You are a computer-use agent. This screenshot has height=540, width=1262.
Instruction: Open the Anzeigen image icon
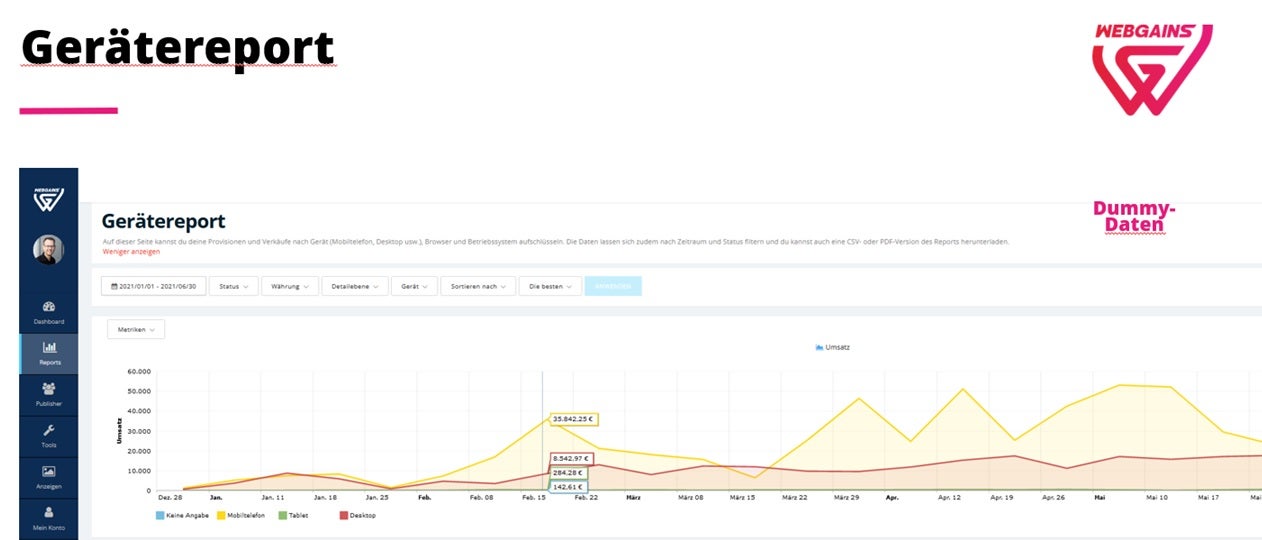click(x=48, y=471)
